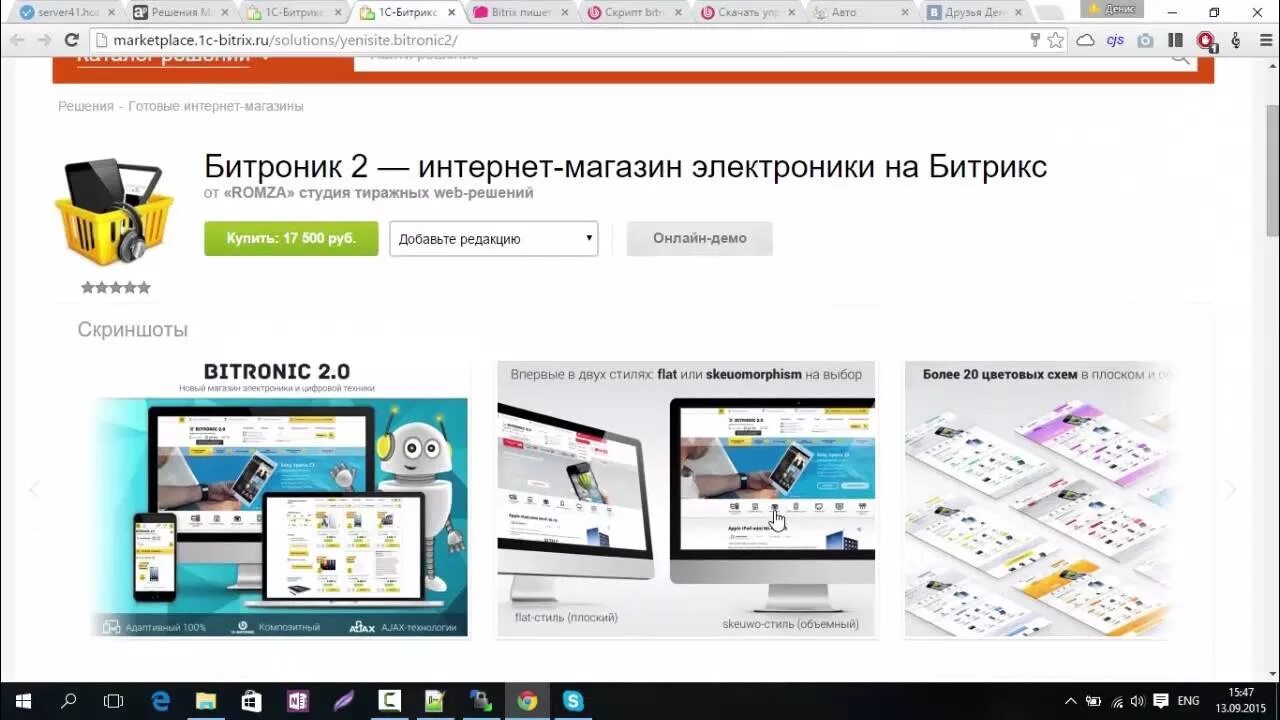This screenshot has height=720, width=1280.
Task: Open network Wi-Fi status in tray
Action: tap(1117, 701)
